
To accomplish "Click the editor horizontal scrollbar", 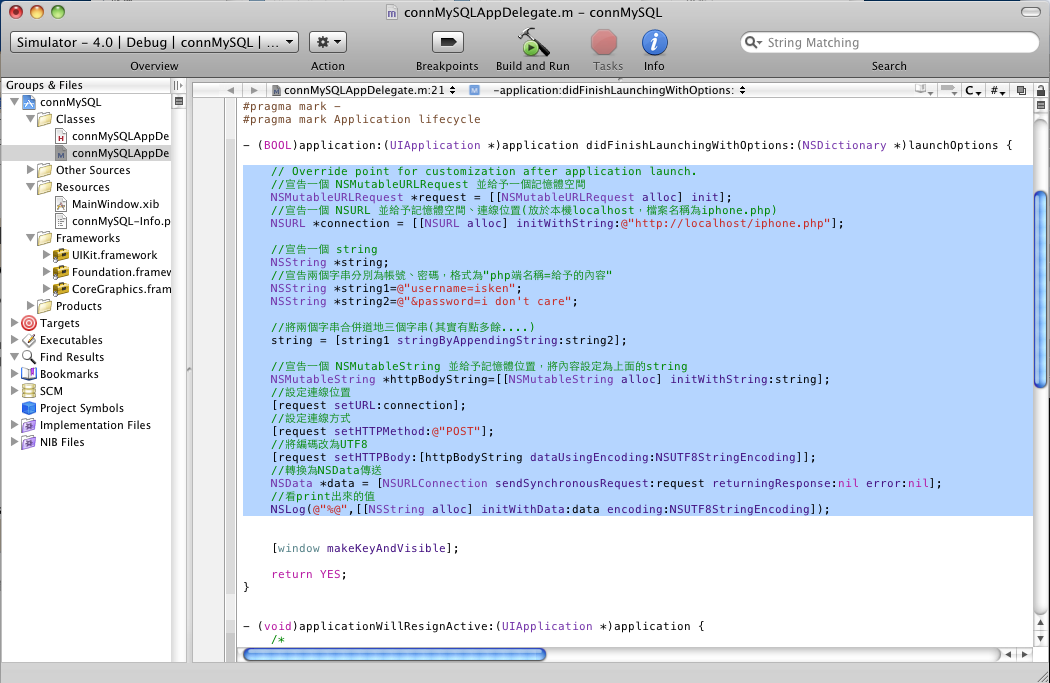I will tap(394, 654).
